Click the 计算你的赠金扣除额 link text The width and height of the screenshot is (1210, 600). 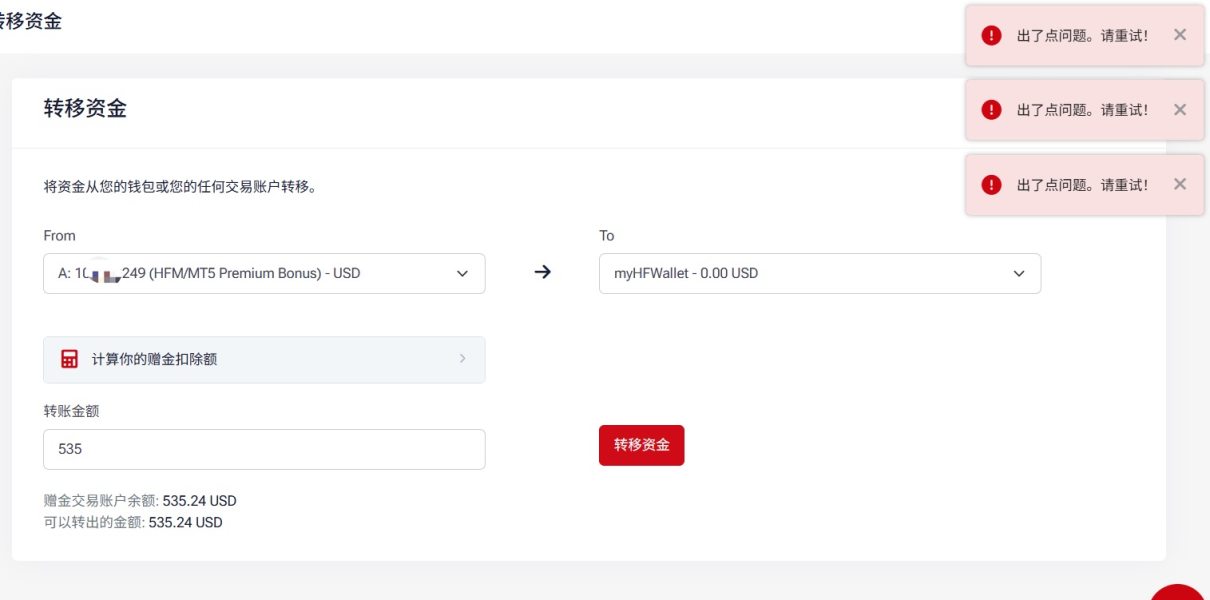pyautogui.click(x=154, y=359)
